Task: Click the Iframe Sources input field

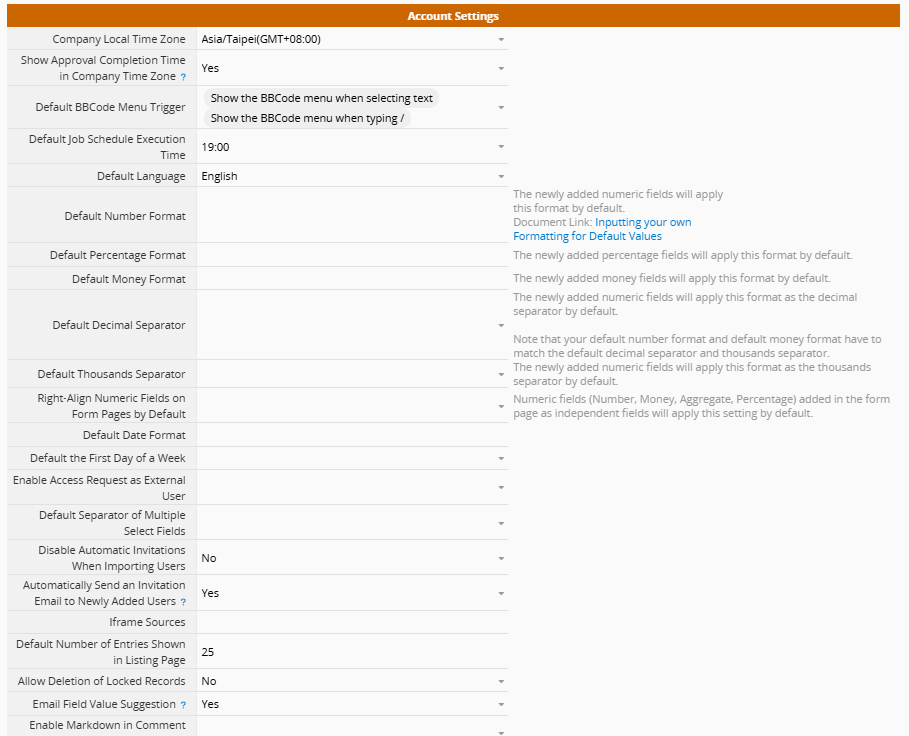Action: [350, 623]
